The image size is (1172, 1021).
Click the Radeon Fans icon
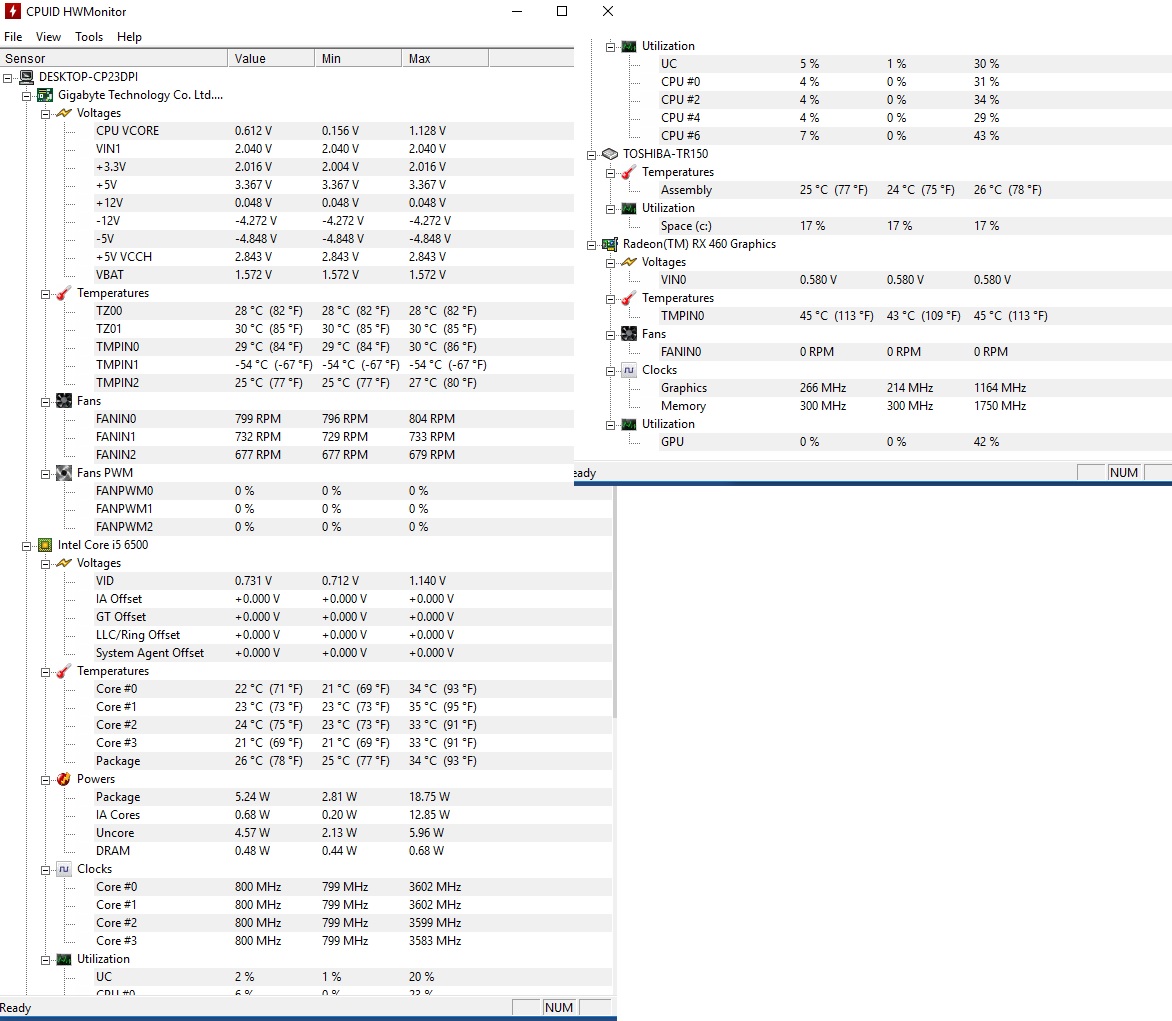pyautogui.click(x=629, y=334)
